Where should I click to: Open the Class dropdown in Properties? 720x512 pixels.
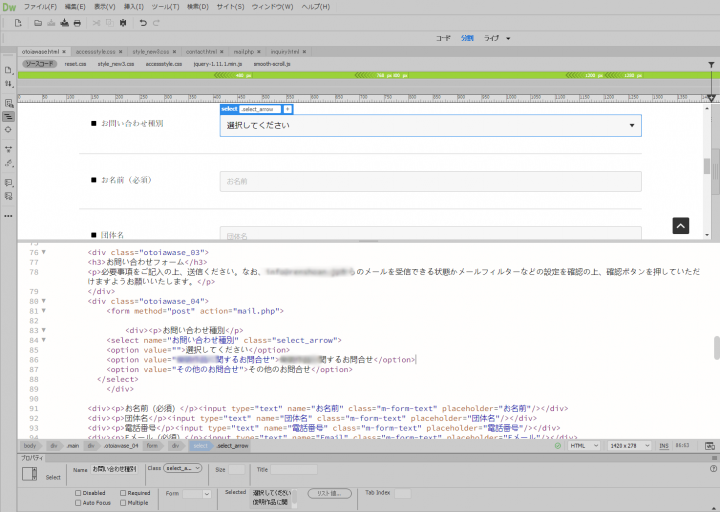tap(183, 468)
